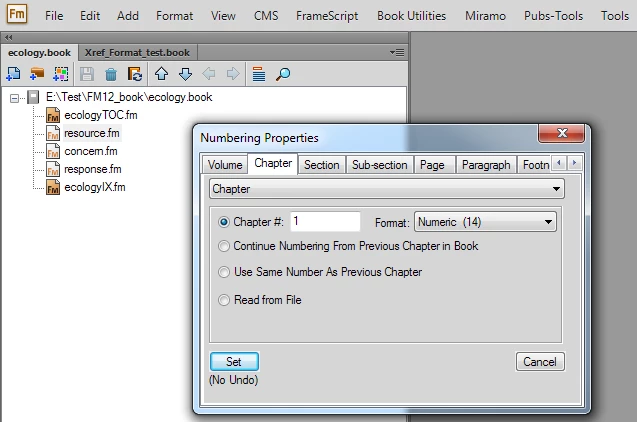Image resolution: width=637 pixels, height=422 pixels.
Task: Click the Add Folder icon in book toolbar
Action: pyautogui.click(x=37, y=74)
